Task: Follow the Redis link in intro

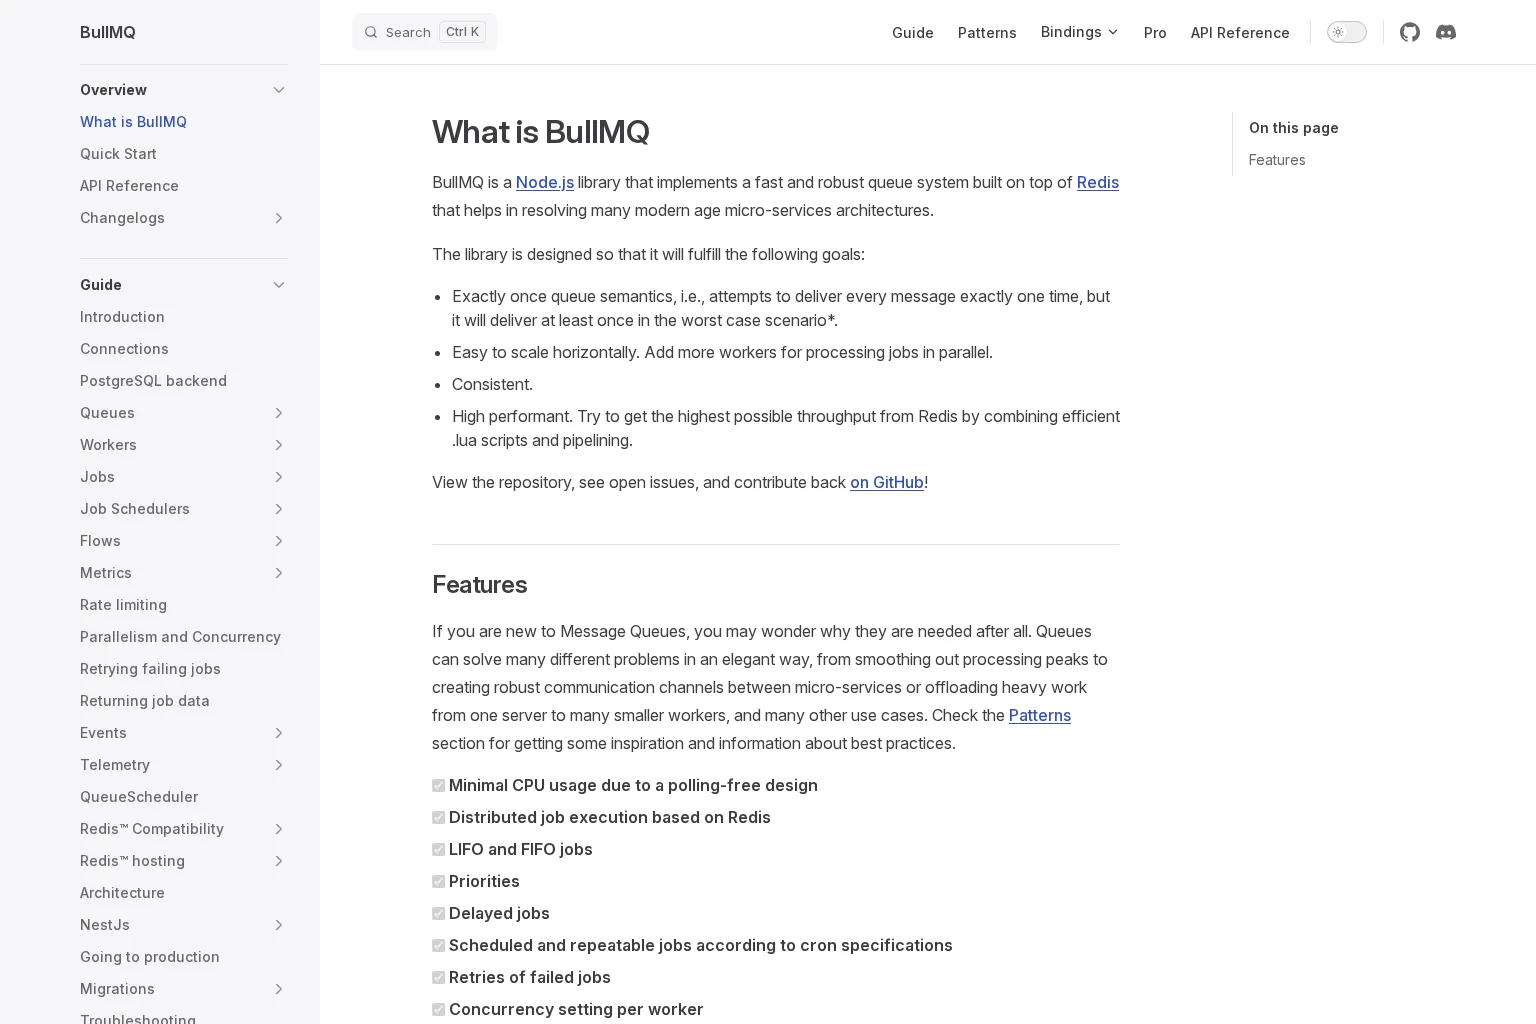Action: 1098,182
